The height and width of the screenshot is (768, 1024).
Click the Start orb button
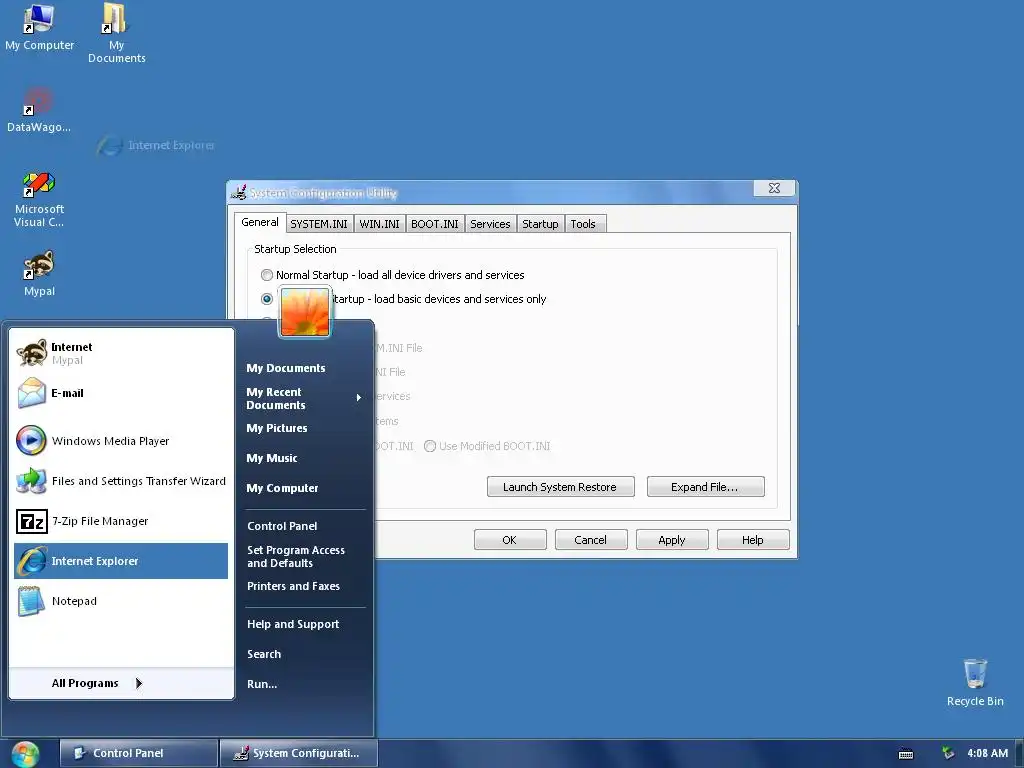pos(25,754)
